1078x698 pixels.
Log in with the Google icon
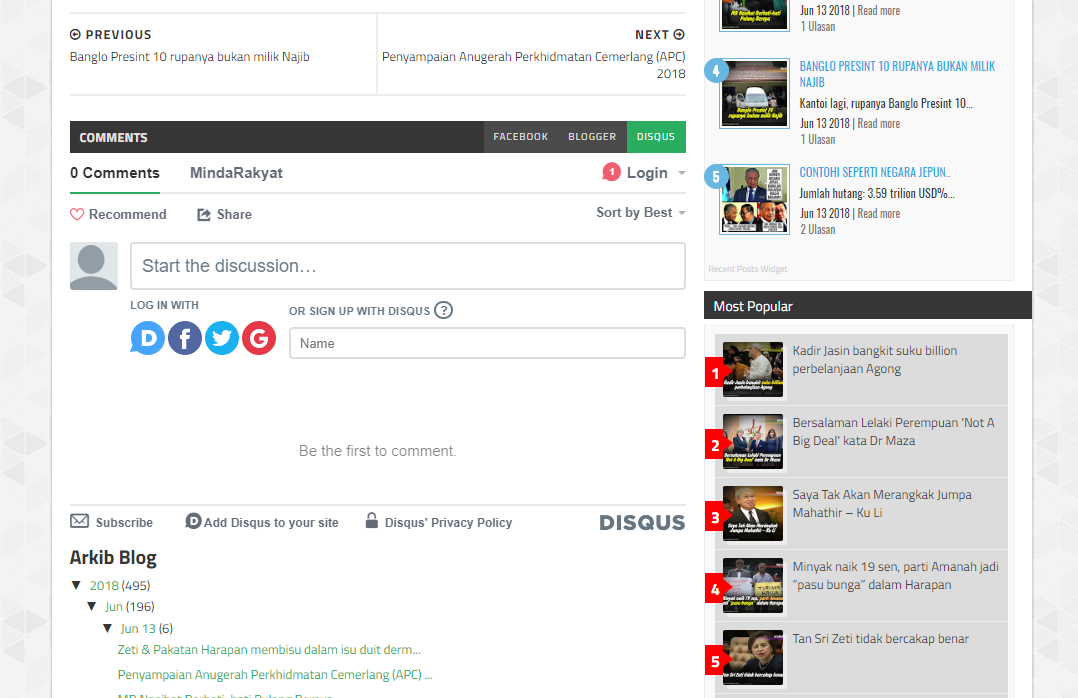tap(259, 339)
